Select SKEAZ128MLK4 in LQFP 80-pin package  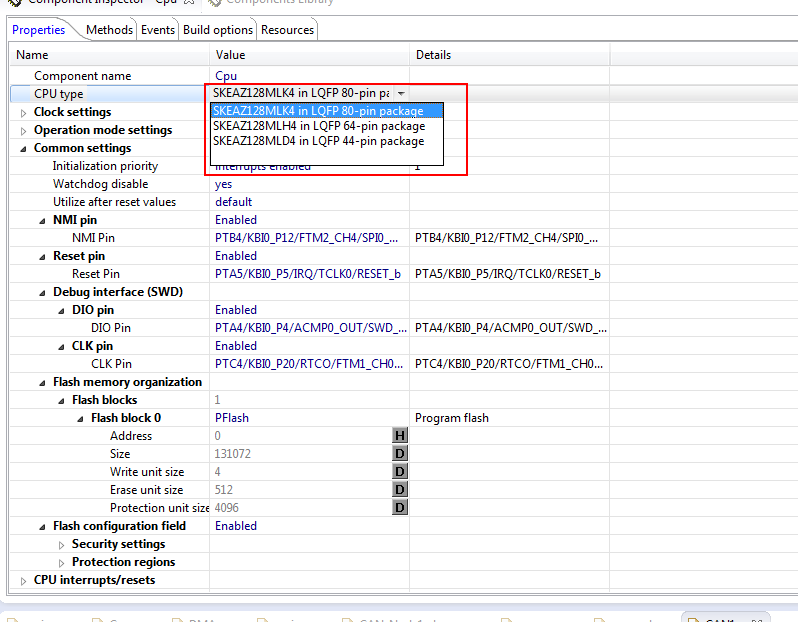[327, 111]
